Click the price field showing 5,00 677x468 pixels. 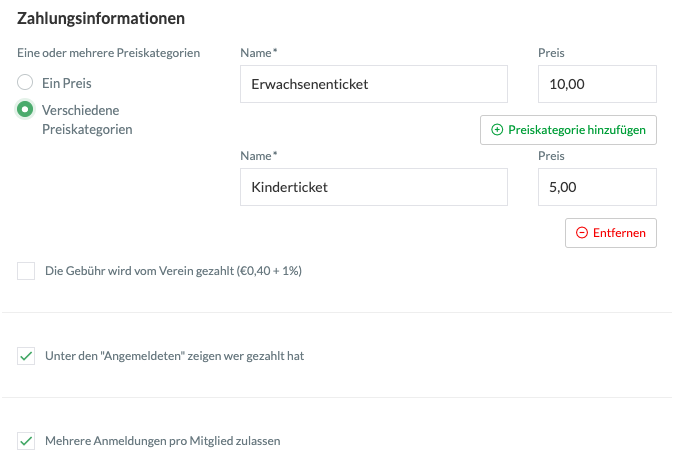click(597, 187)
